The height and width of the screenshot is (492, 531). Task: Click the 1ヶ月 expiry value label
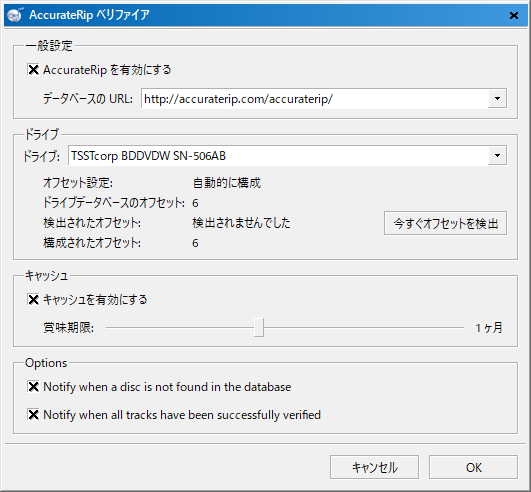[x=488, y=328]
